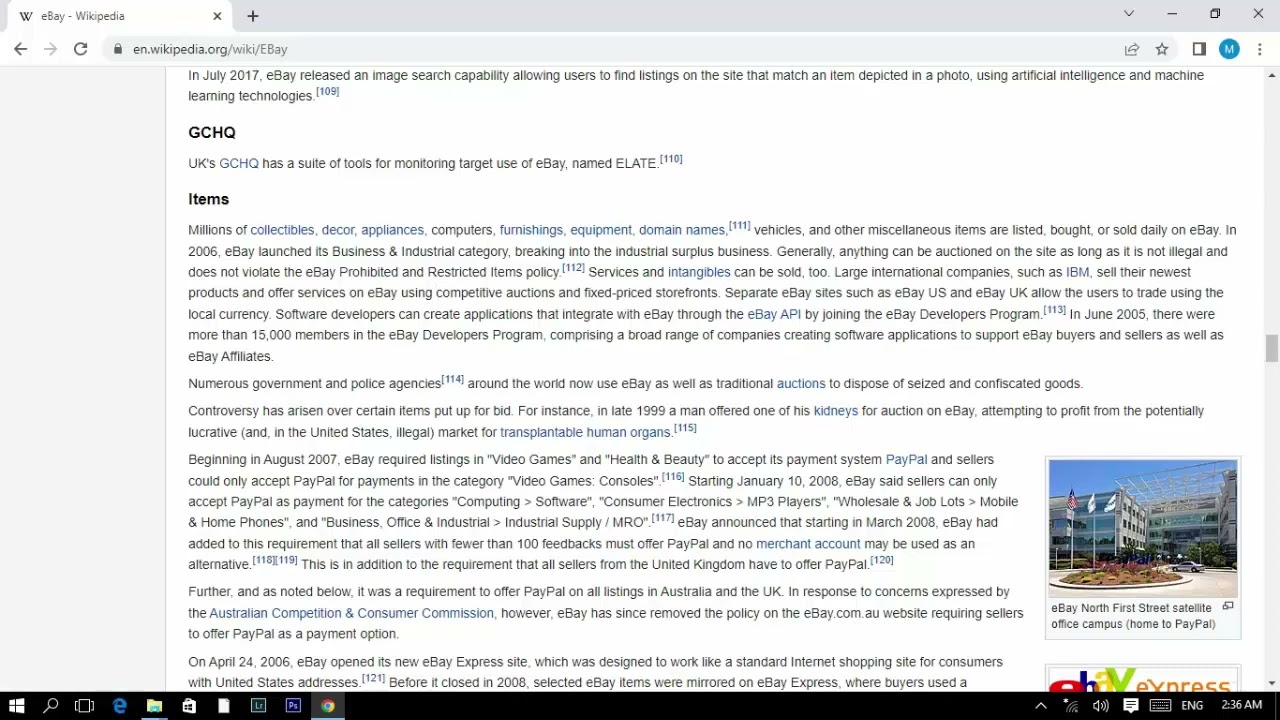Open the Chrome profile avatar M
This screenshot has height=720, width=1280.
pos(1229,49)
